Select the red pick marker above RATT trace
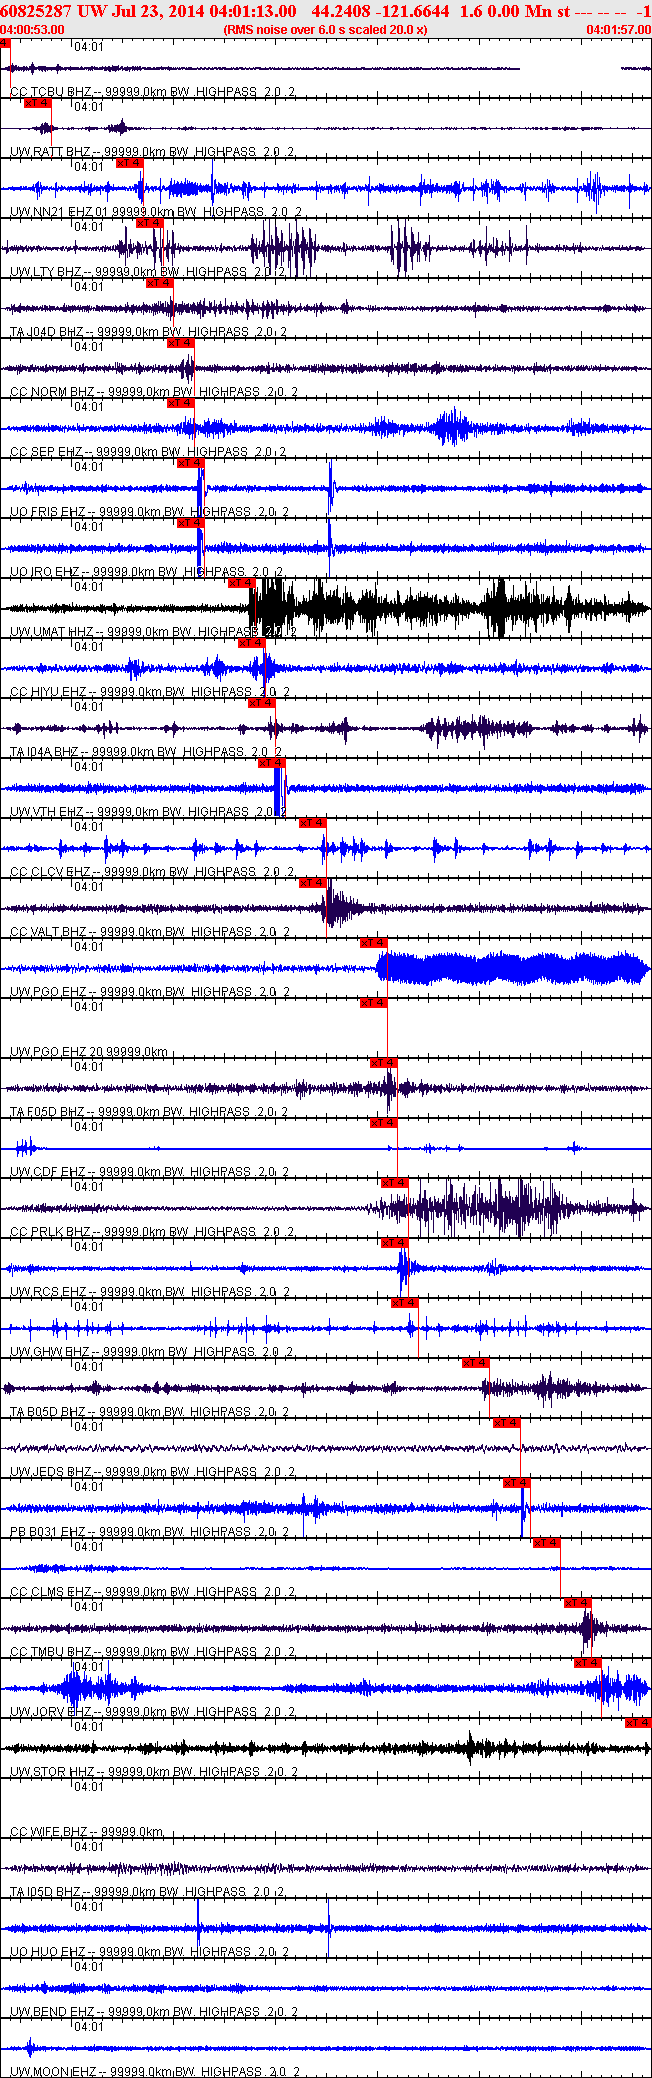 coord(37,103)
